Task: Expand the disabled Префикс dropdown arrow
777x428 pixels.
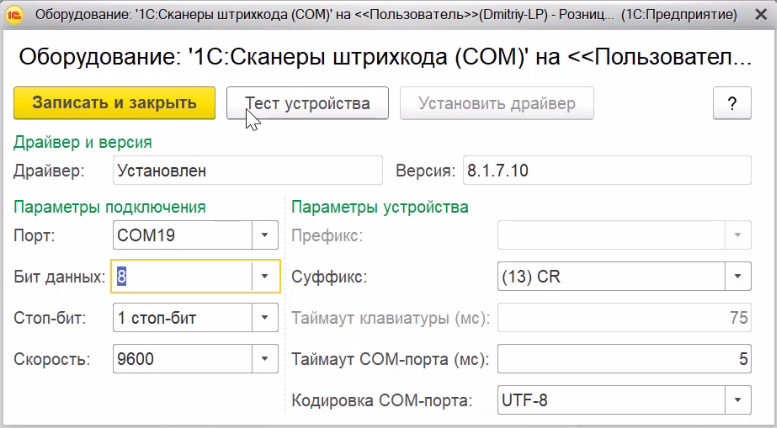Action: (737, 235)
